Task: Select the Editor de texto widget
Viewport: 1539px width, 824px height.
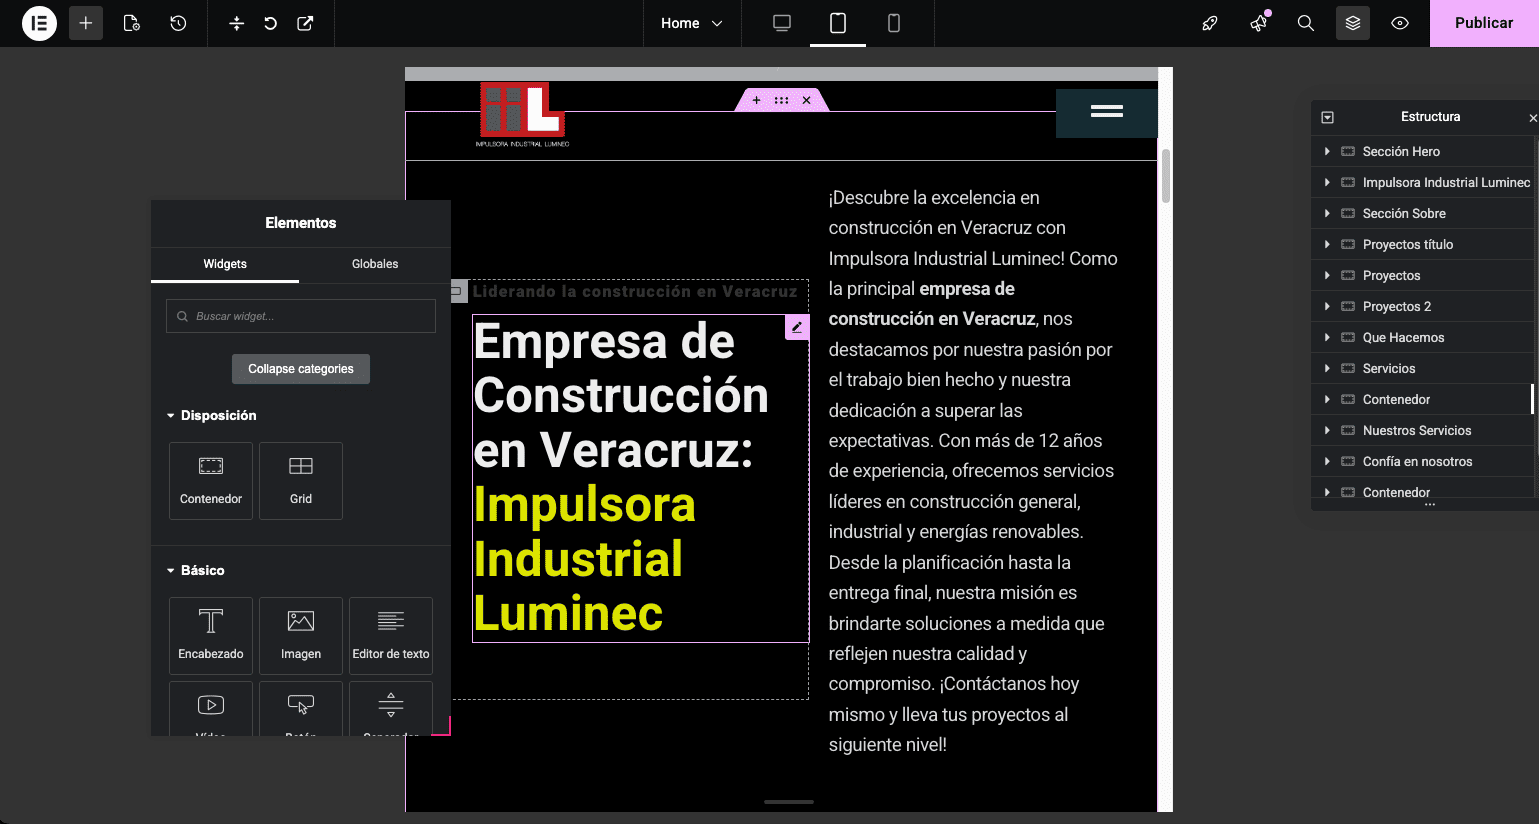Action: pos(391,636)
